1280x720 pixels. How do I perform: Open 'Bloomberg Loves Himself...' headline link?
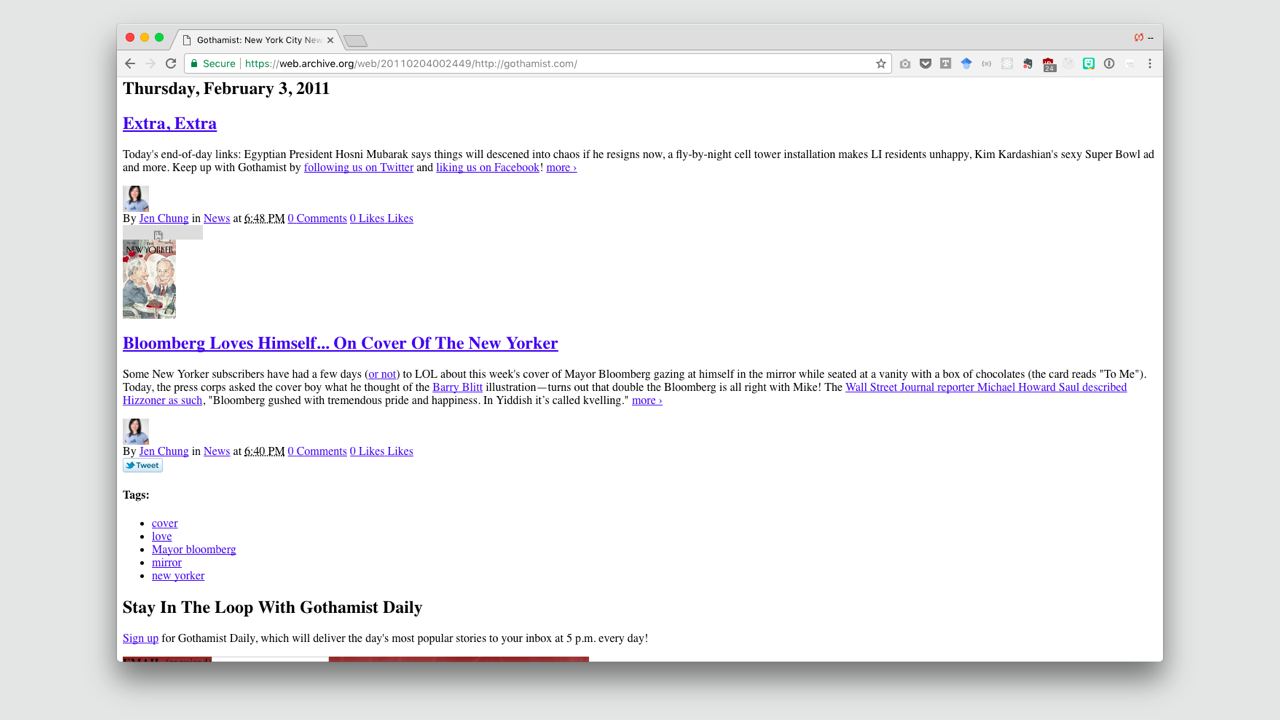coord(340,343)
